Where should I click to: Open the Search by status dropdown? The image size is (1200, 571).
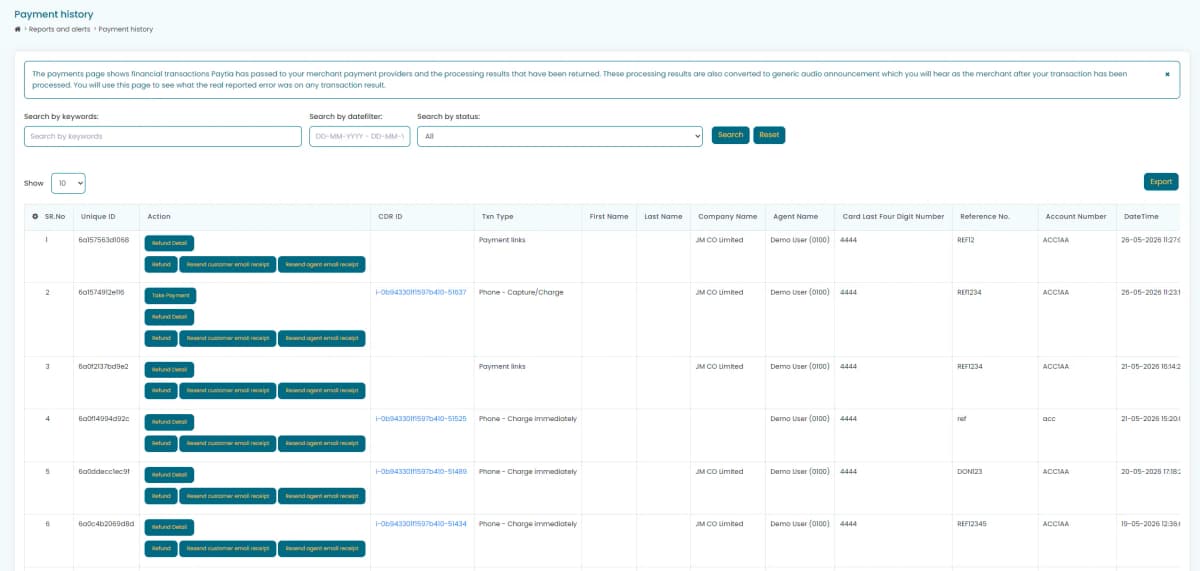tap(560, 136)
